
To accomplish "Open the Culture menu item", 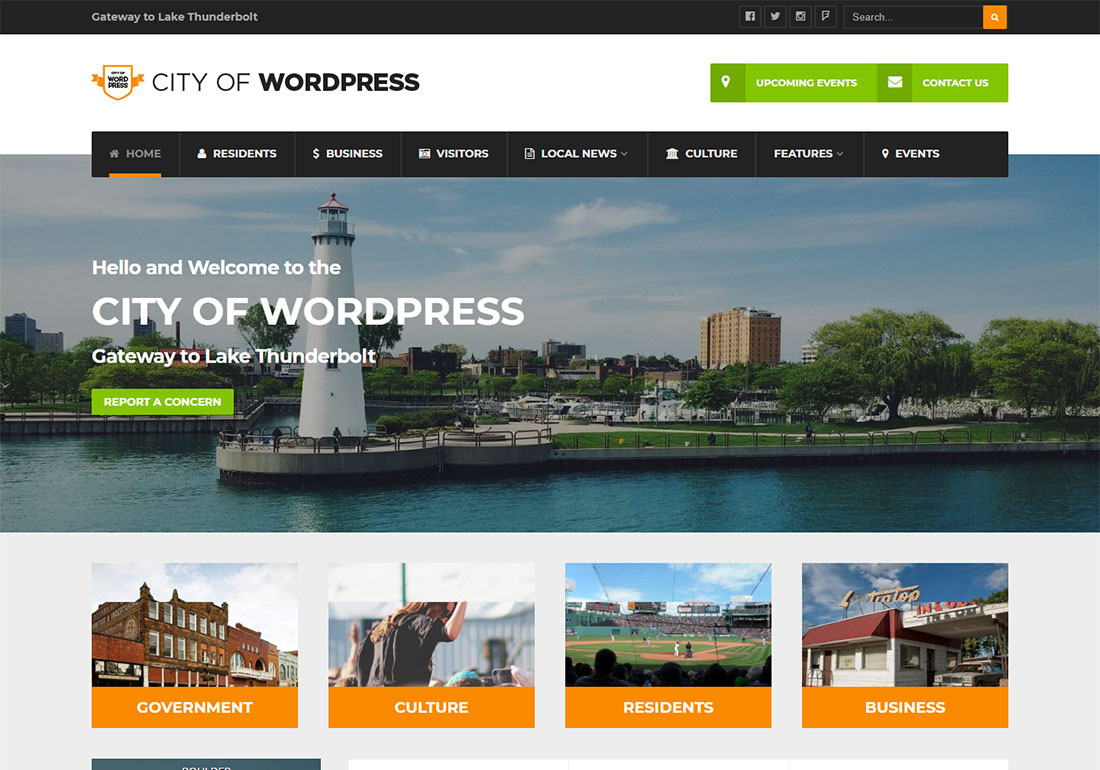I will point(702,154).
